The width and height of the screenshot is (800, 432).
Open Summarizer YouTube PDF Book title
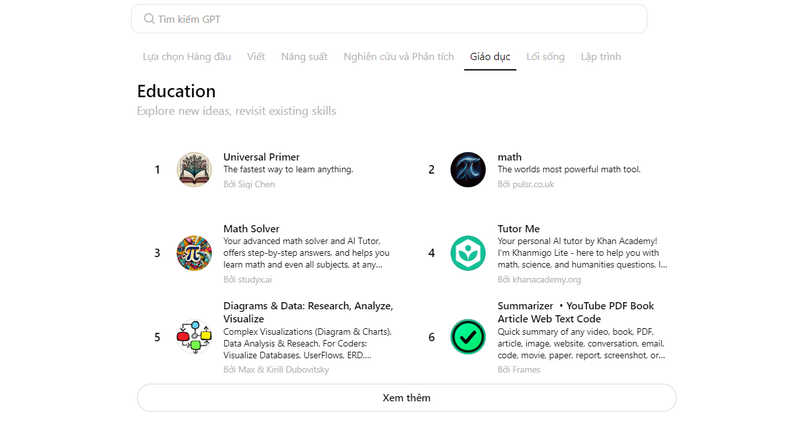coord(576,312)
